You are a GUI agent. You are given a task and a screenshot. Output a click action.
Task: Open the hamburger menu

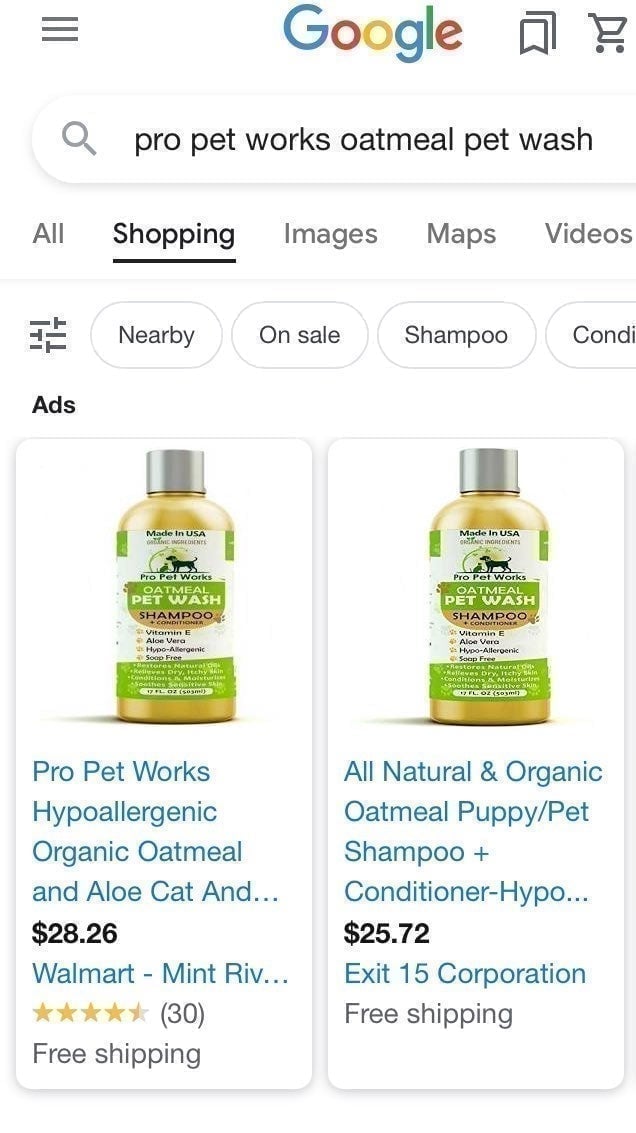pos(60,30)
